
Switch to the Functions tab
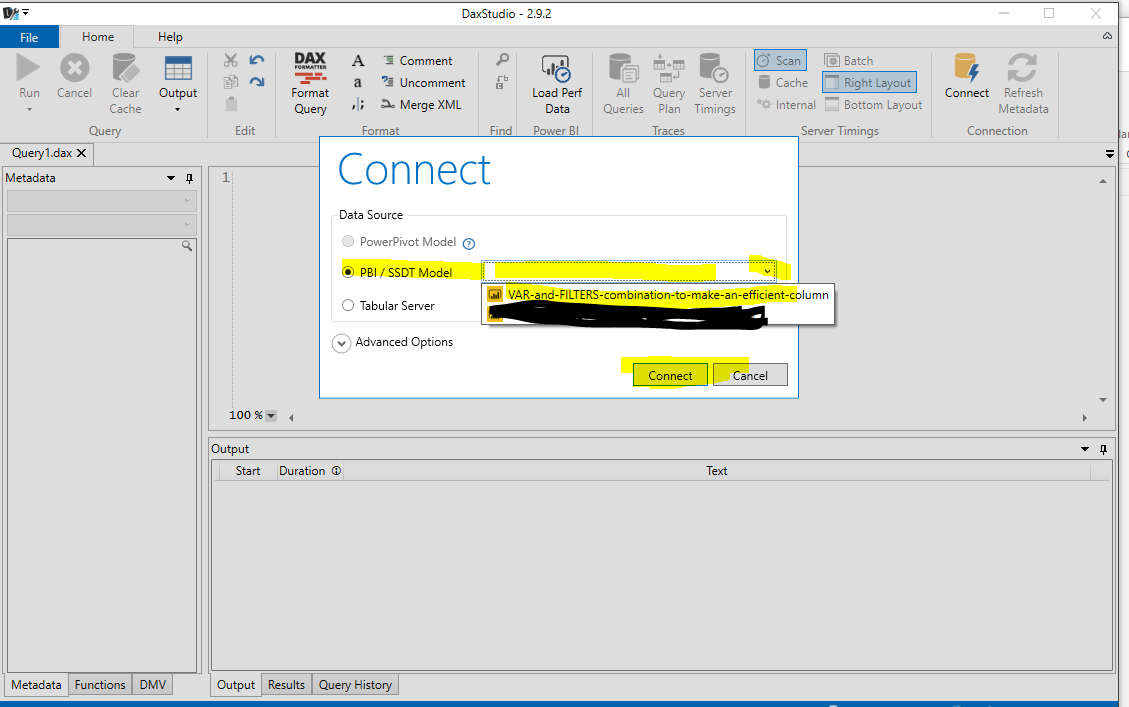click(x=100, y=685)
